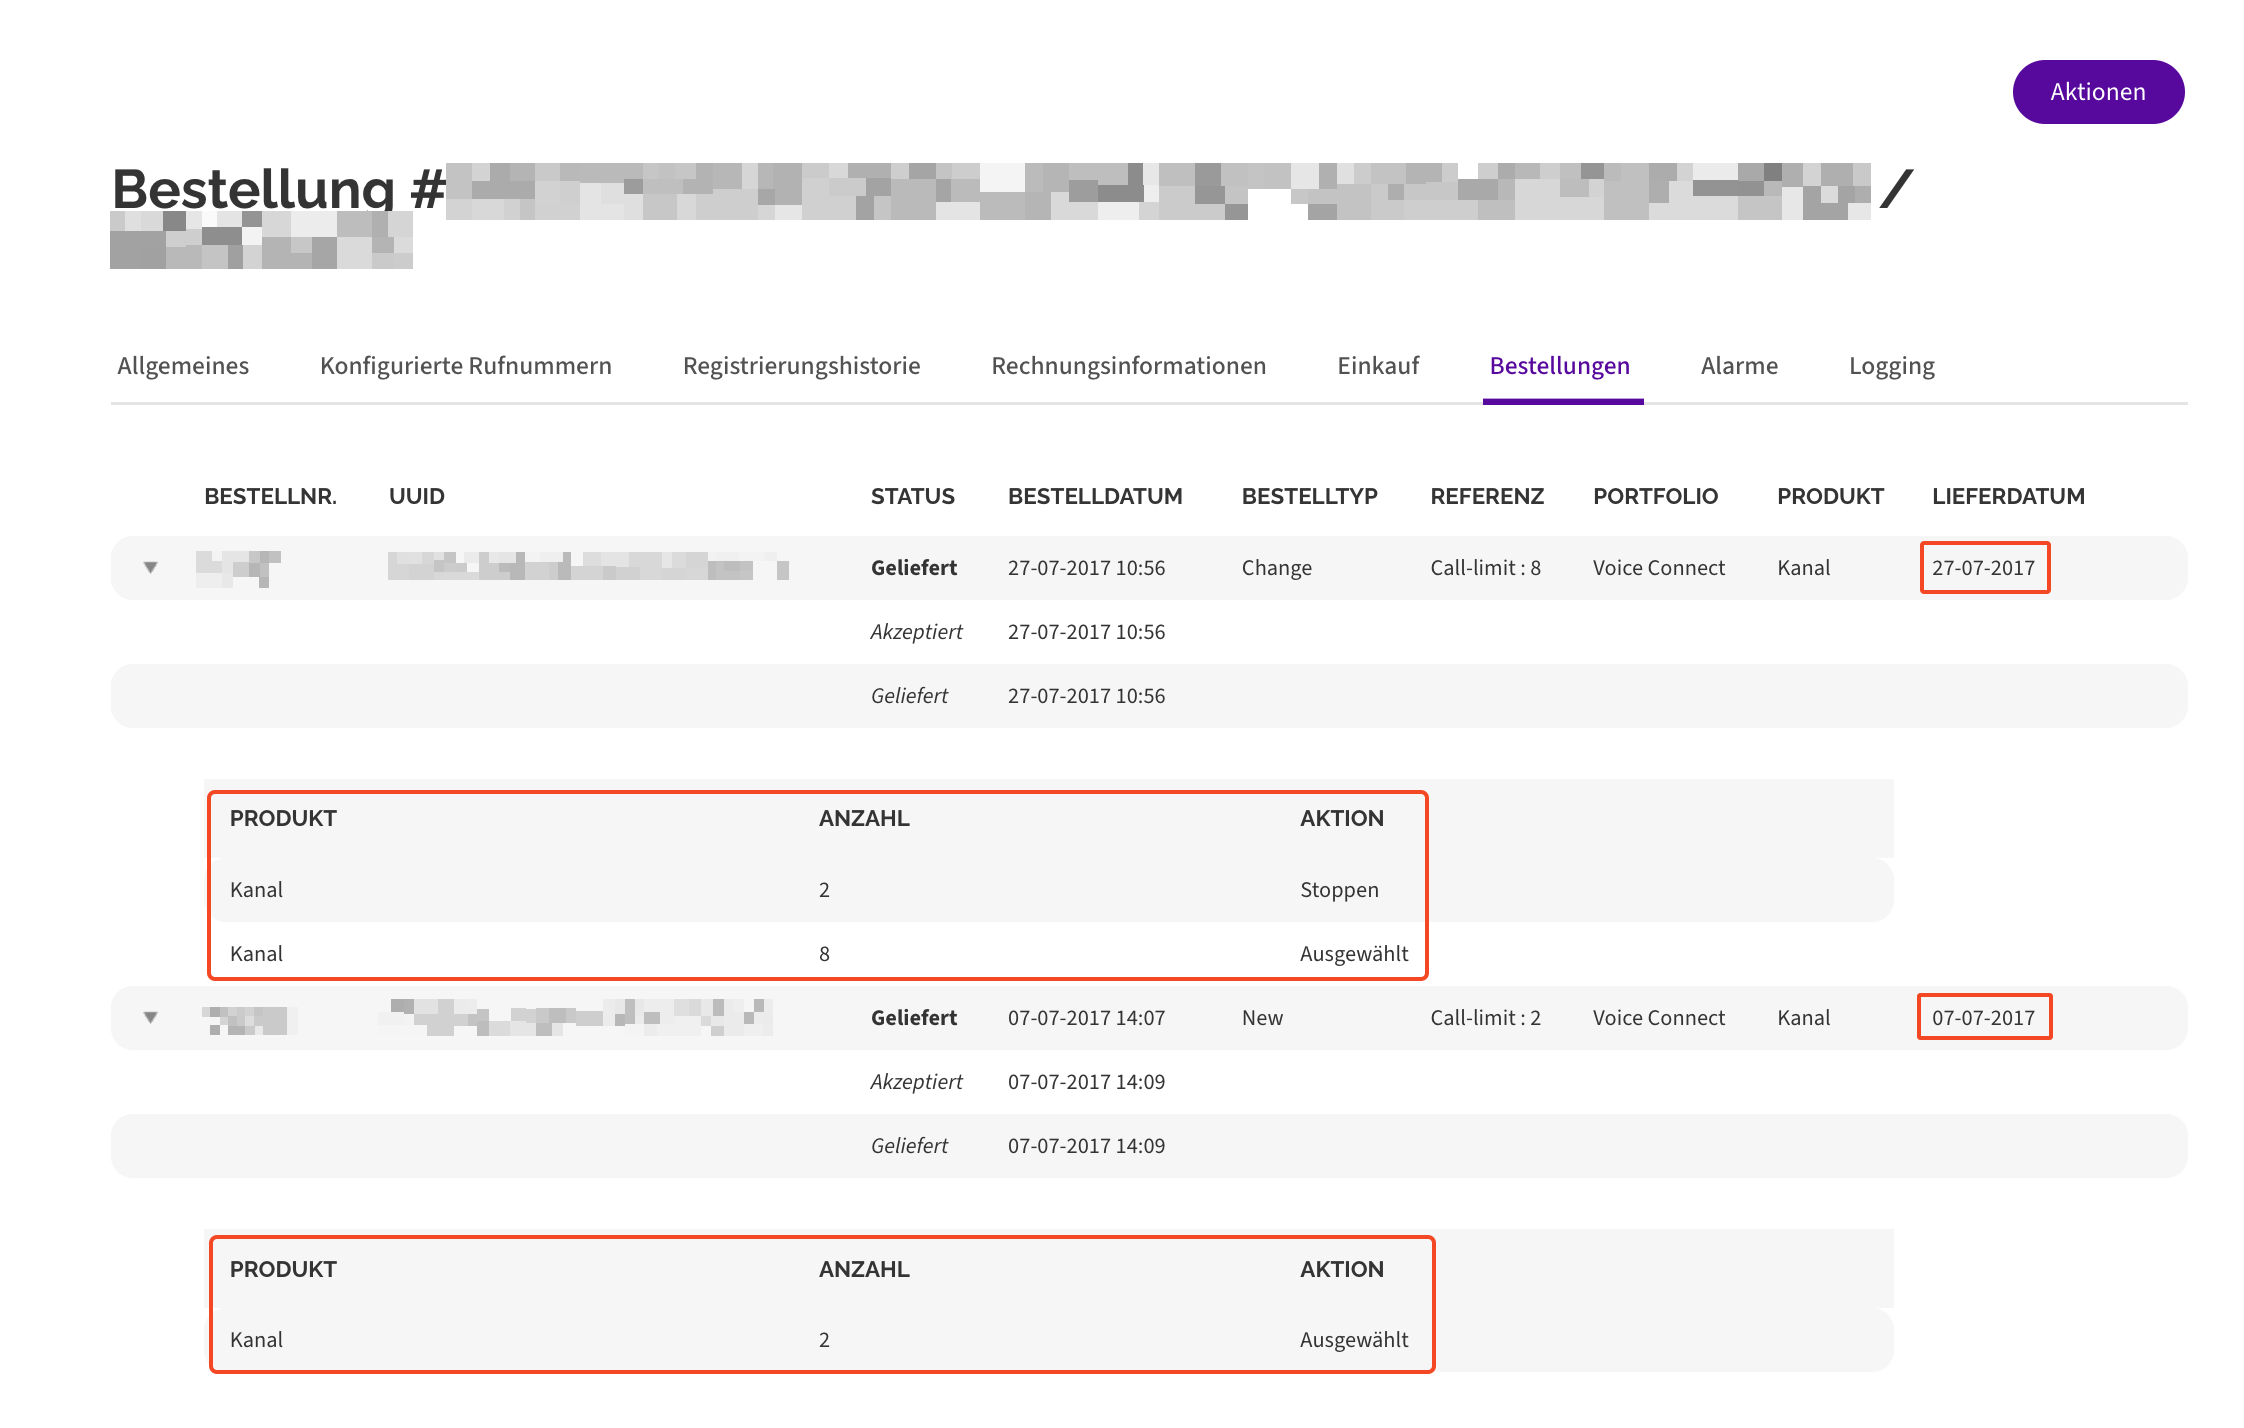Viewport: 2244px width, 1428px height.
Task: Open the Konfigurierte Rufnummern tab
Action: pyautogui.click(x=465, y=366)
